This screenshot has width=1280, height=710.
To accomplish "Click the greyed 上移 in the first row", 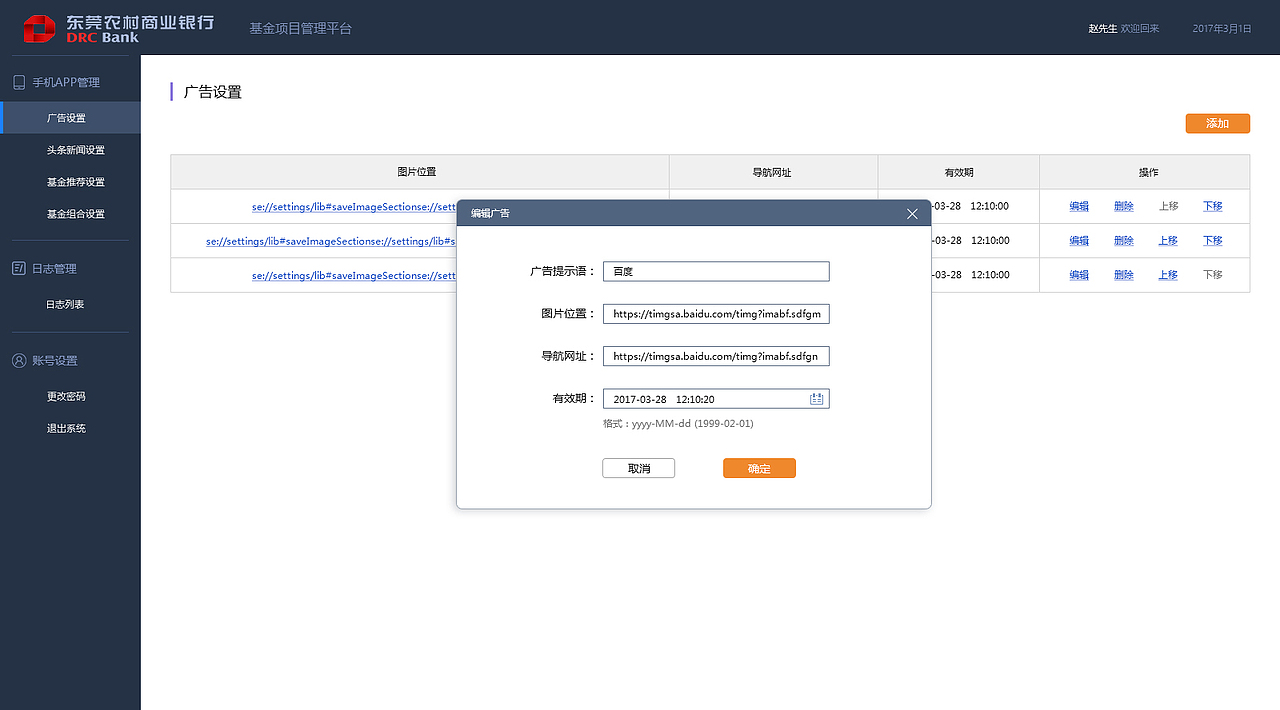I will [x=1168, y=206].
